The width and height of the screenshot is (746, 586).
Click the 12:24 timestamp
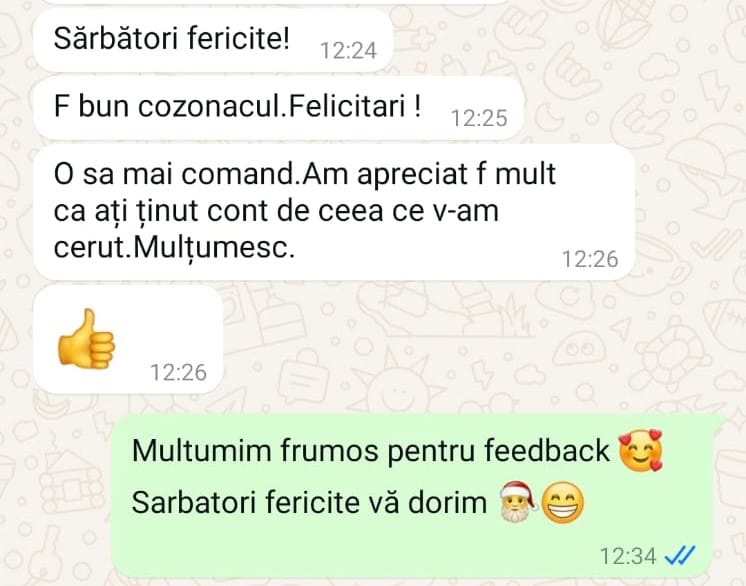coord(348,50)
